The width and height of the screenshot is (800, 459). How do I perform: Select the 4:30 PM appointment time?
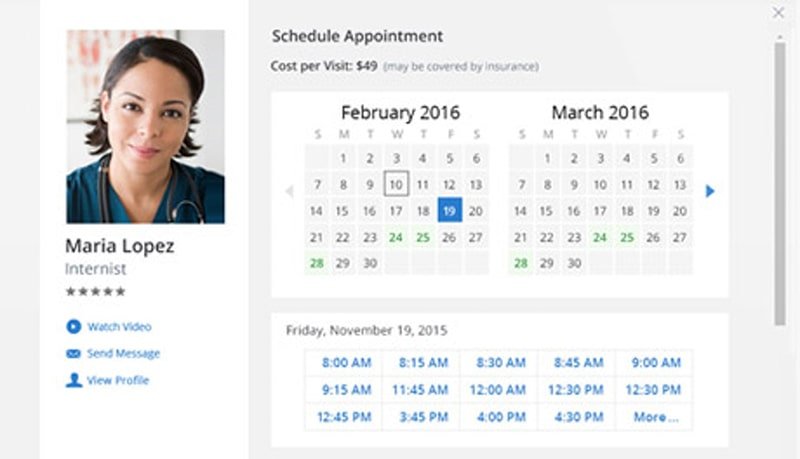coord(577,417)
